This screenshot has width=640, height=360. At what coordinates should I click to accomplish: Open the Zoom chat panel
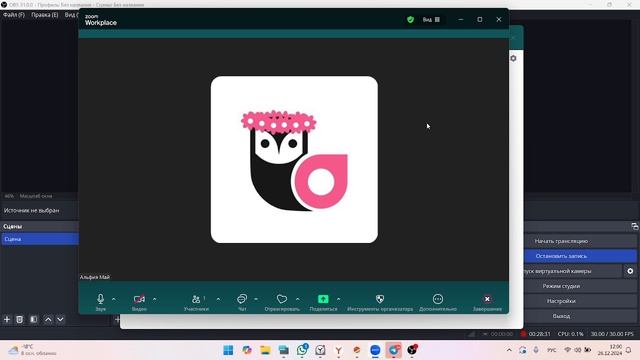point(242,302)
